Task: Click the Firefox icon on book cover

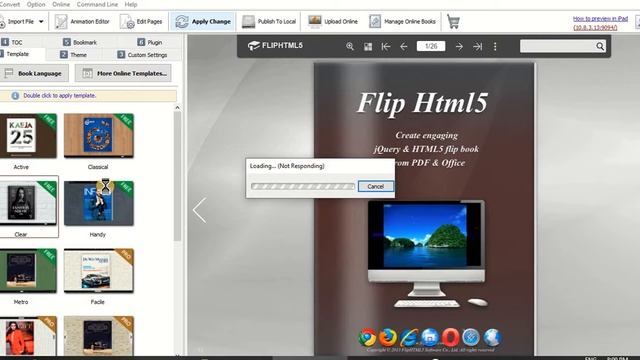Action: click(388, 338)
